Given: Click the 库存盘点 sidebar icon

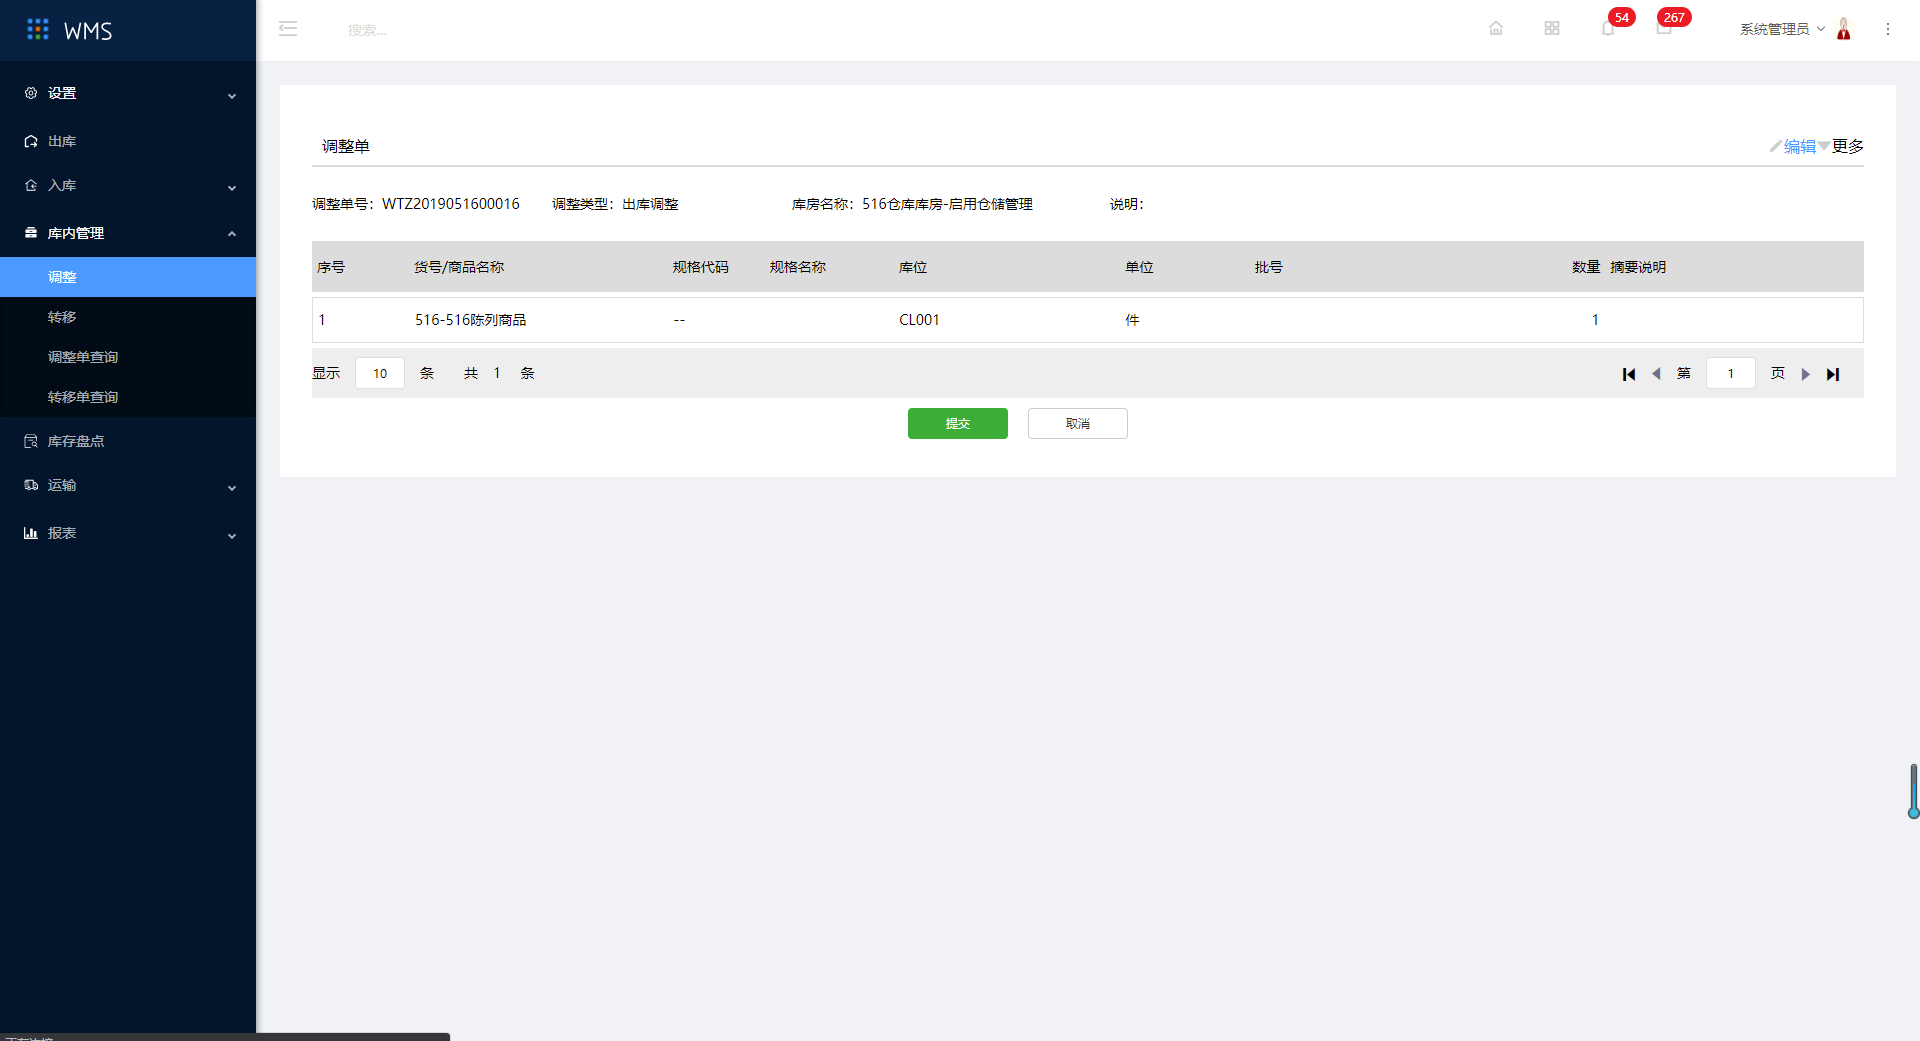Looking at the screenshot, I should [x=31, y=441].
